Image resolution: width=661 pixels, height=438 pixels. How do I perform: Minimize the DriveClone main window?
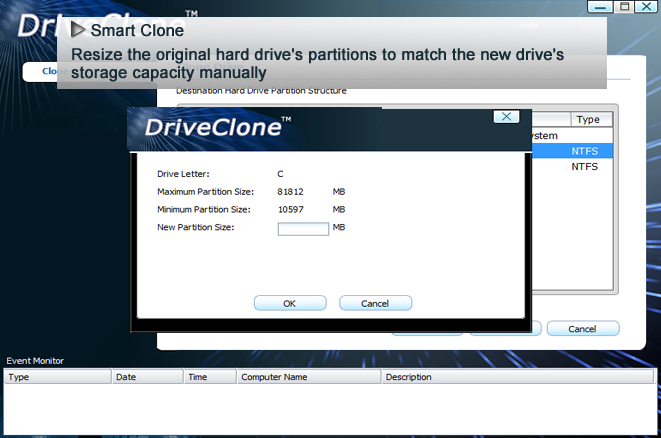point(600,7)
